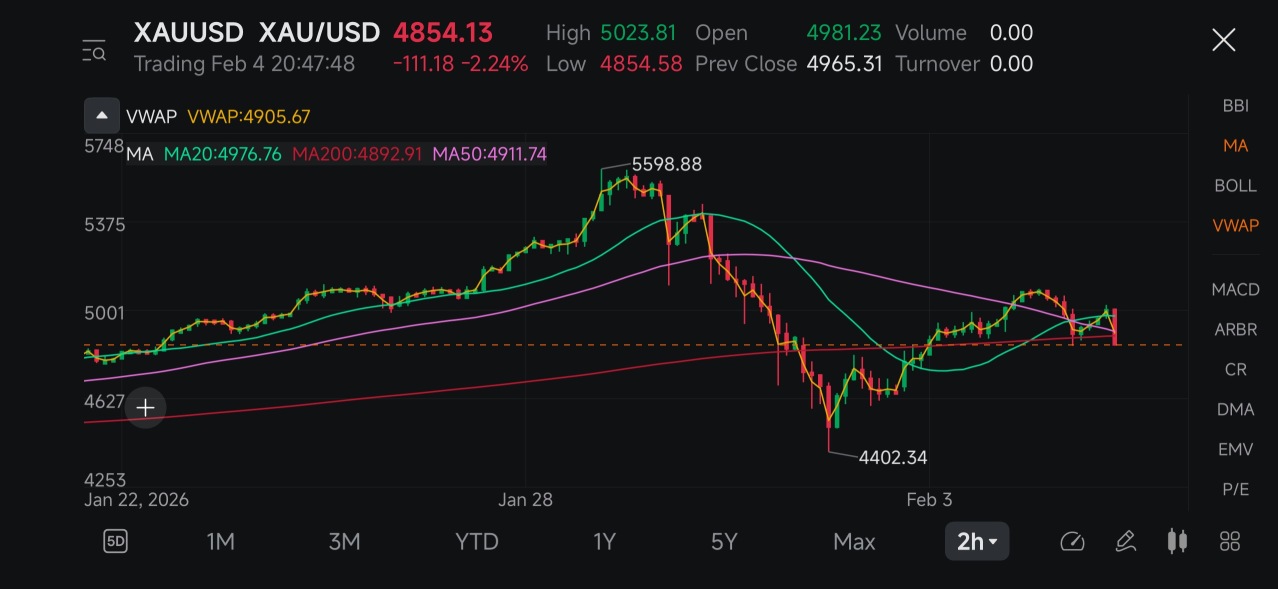The image size is (1278, 589).
Task: Collapse the VWAP indicator legend arrow
Action: [x=101, y=116]
